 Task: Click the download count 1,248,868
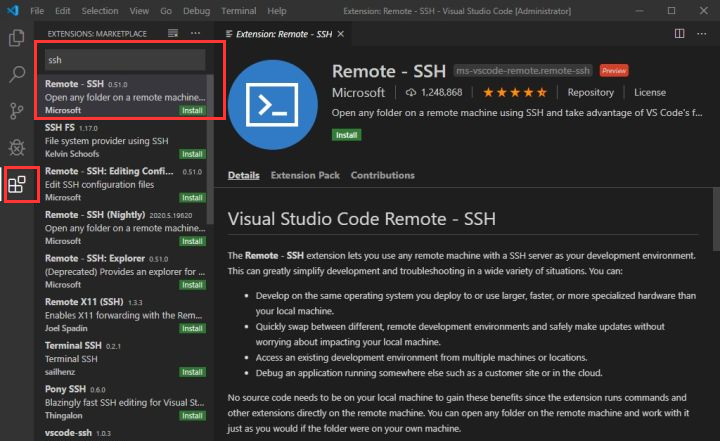click(x=434, y=92)
